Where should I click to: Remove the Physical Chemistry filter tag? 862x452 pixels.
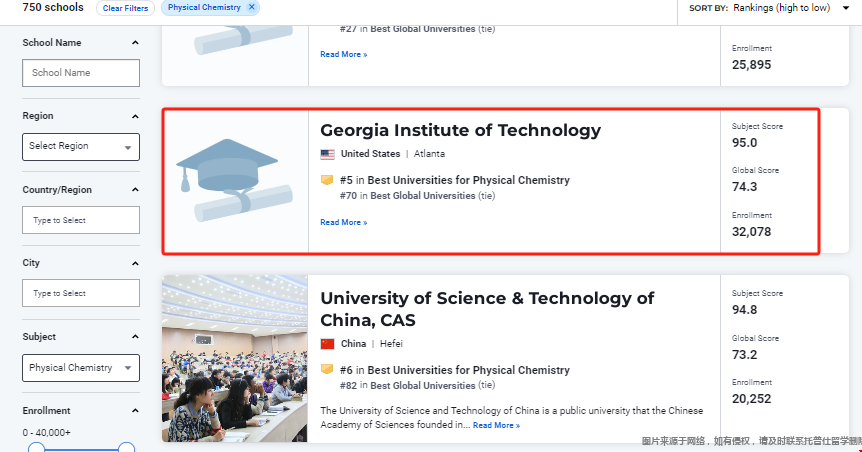tap(252, 7)
